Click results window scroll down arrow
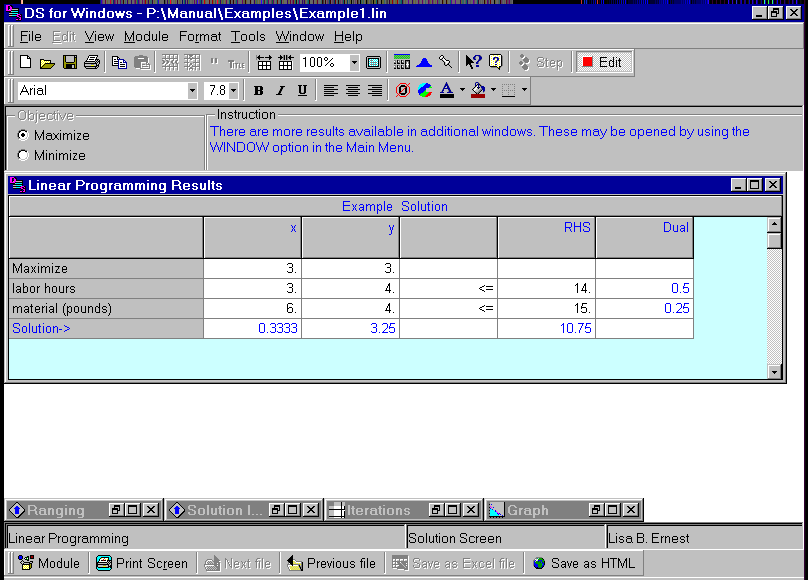The image size is (808, 580). (774, 371)
